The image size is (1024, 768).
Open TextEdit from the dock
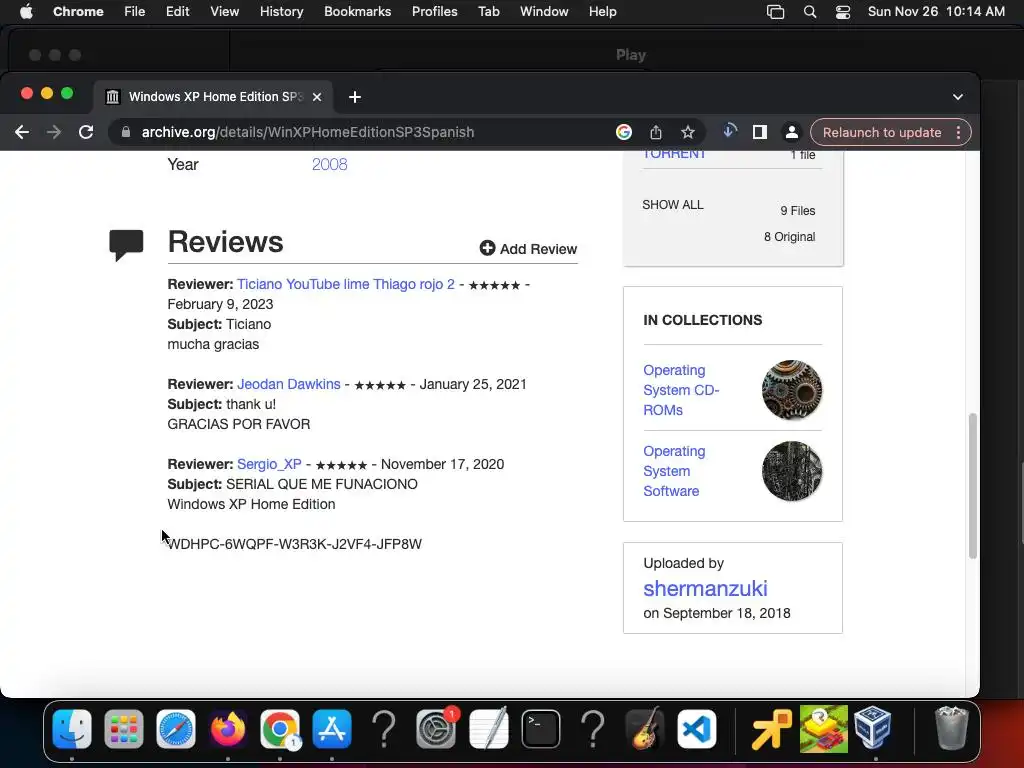pyautogui.click(x=488, y=728)
